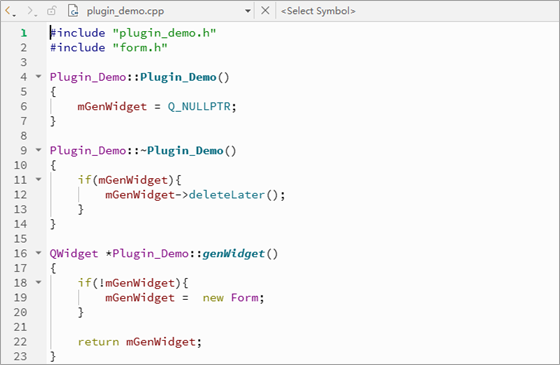Click QWidget return type on line 16
This screenshot has height=365, width=560.
(x=74, y=254)
